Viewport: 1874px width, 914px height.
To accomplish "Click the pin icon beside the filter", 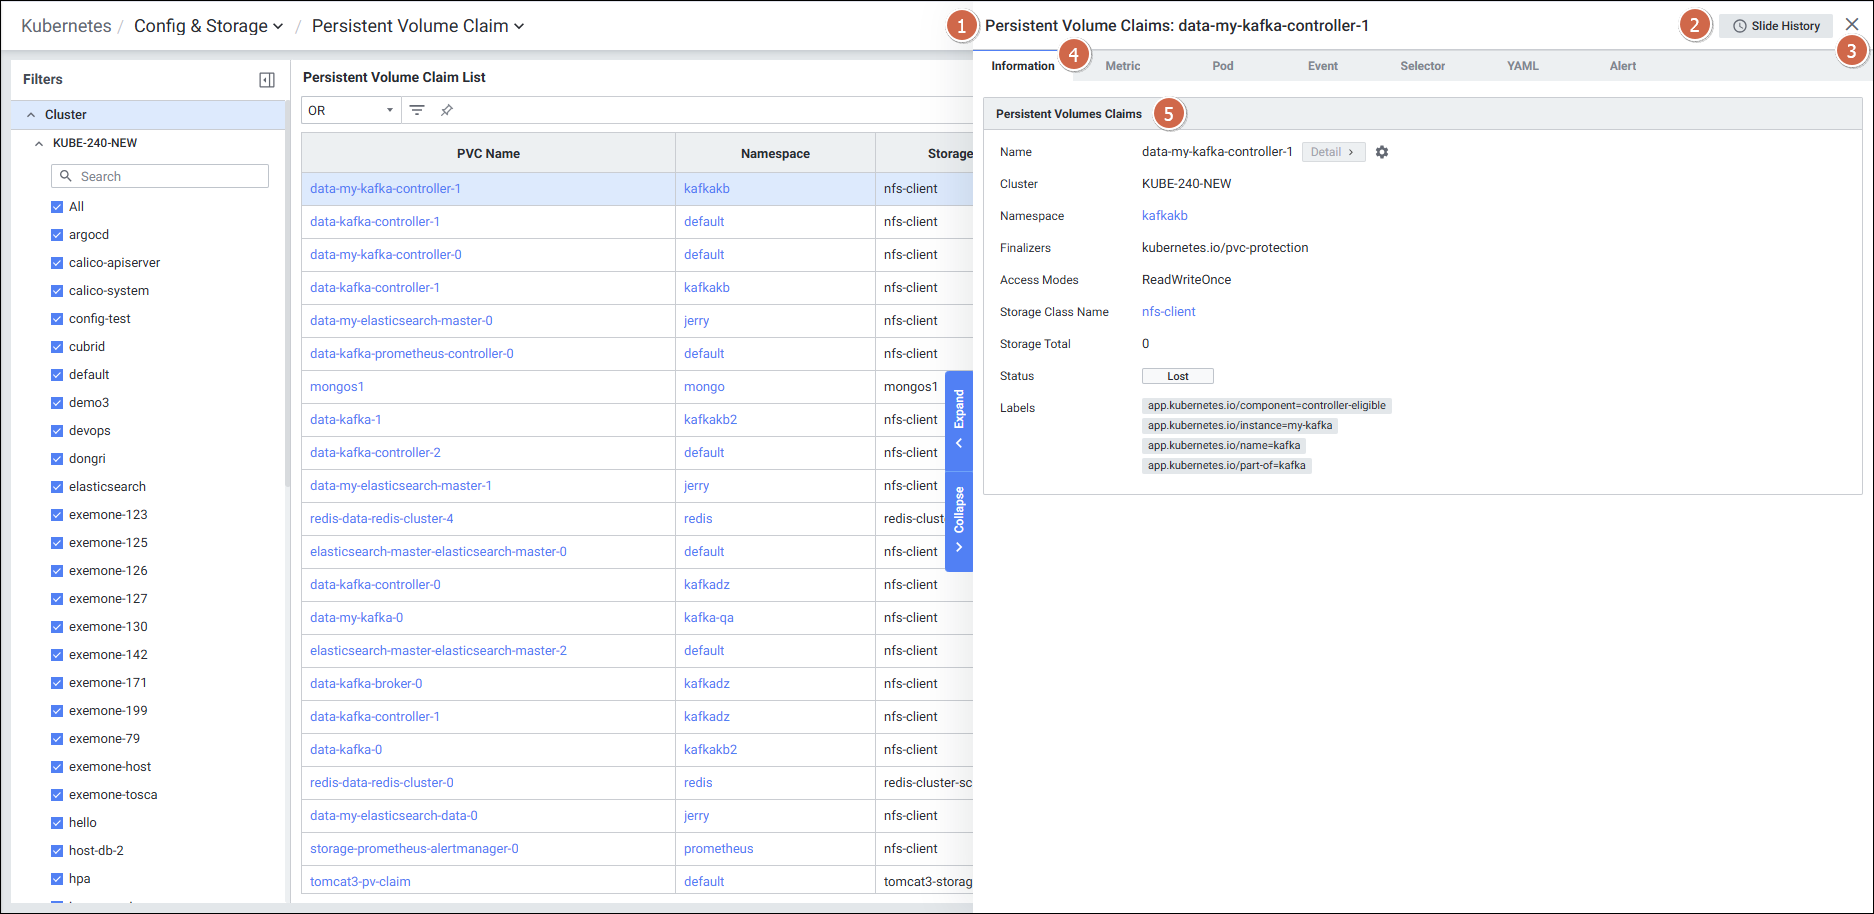I will tap(447, 110).
